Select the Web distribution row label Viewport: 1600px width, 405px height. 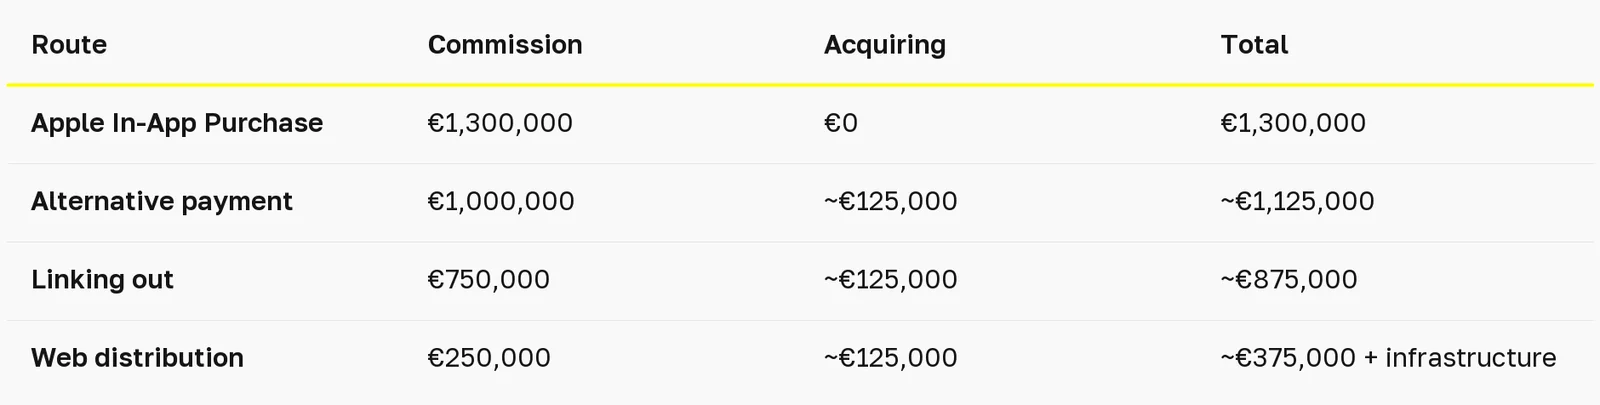click(x=137, y=358)
